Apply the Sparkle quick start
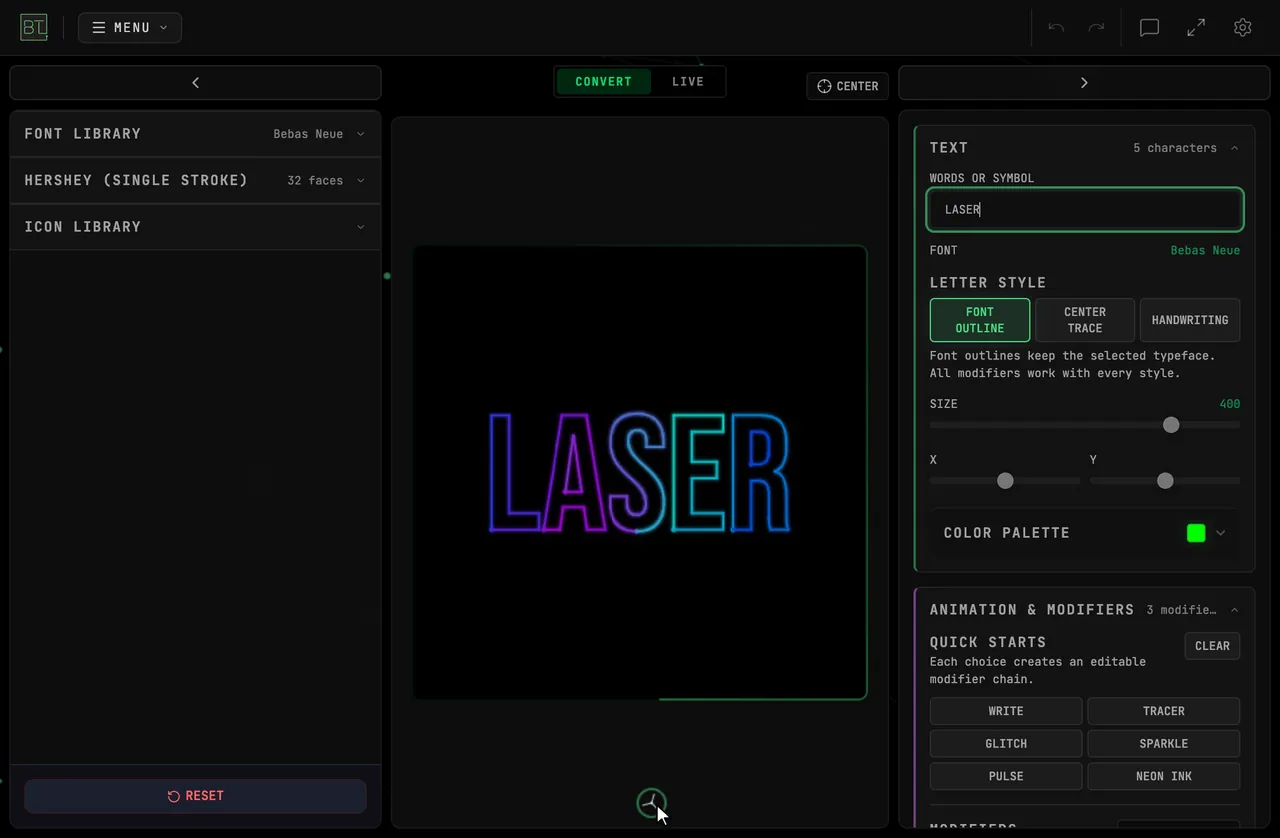 click(x=1164, y=744)
